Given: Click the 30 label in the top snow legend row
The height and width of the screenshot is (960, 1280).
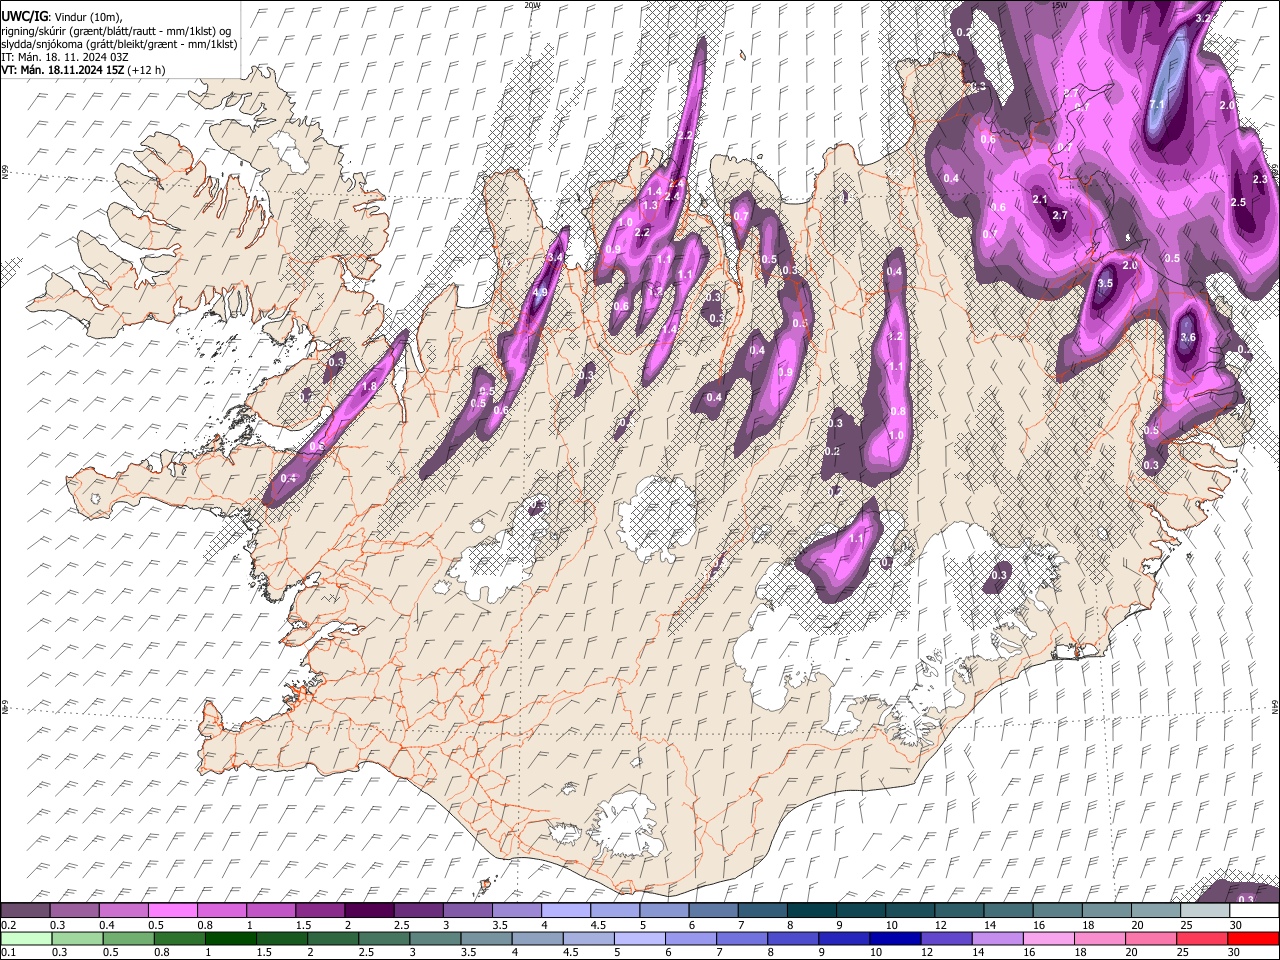Looking at the screenshot, I should click(x=1236, y=925).
